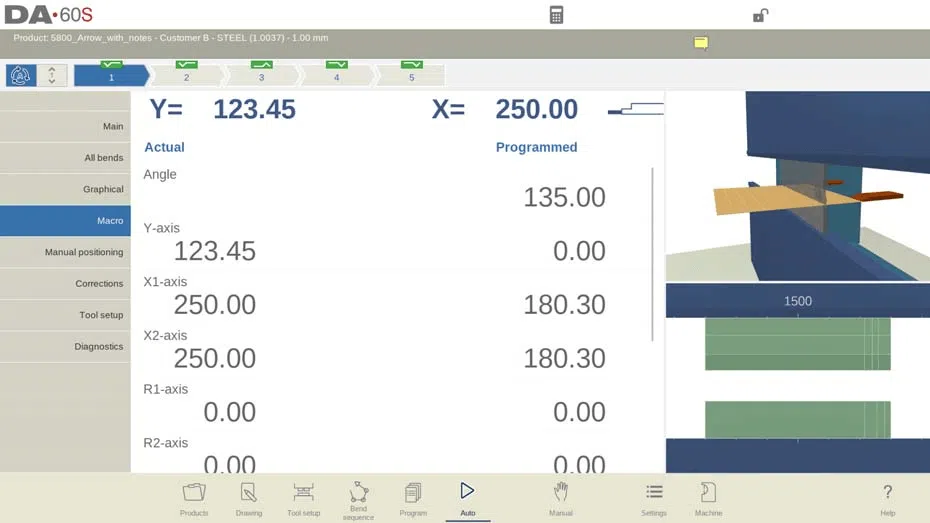Click the upper green tool segment
Screen dimensions: 930x523
click(798, 344)
